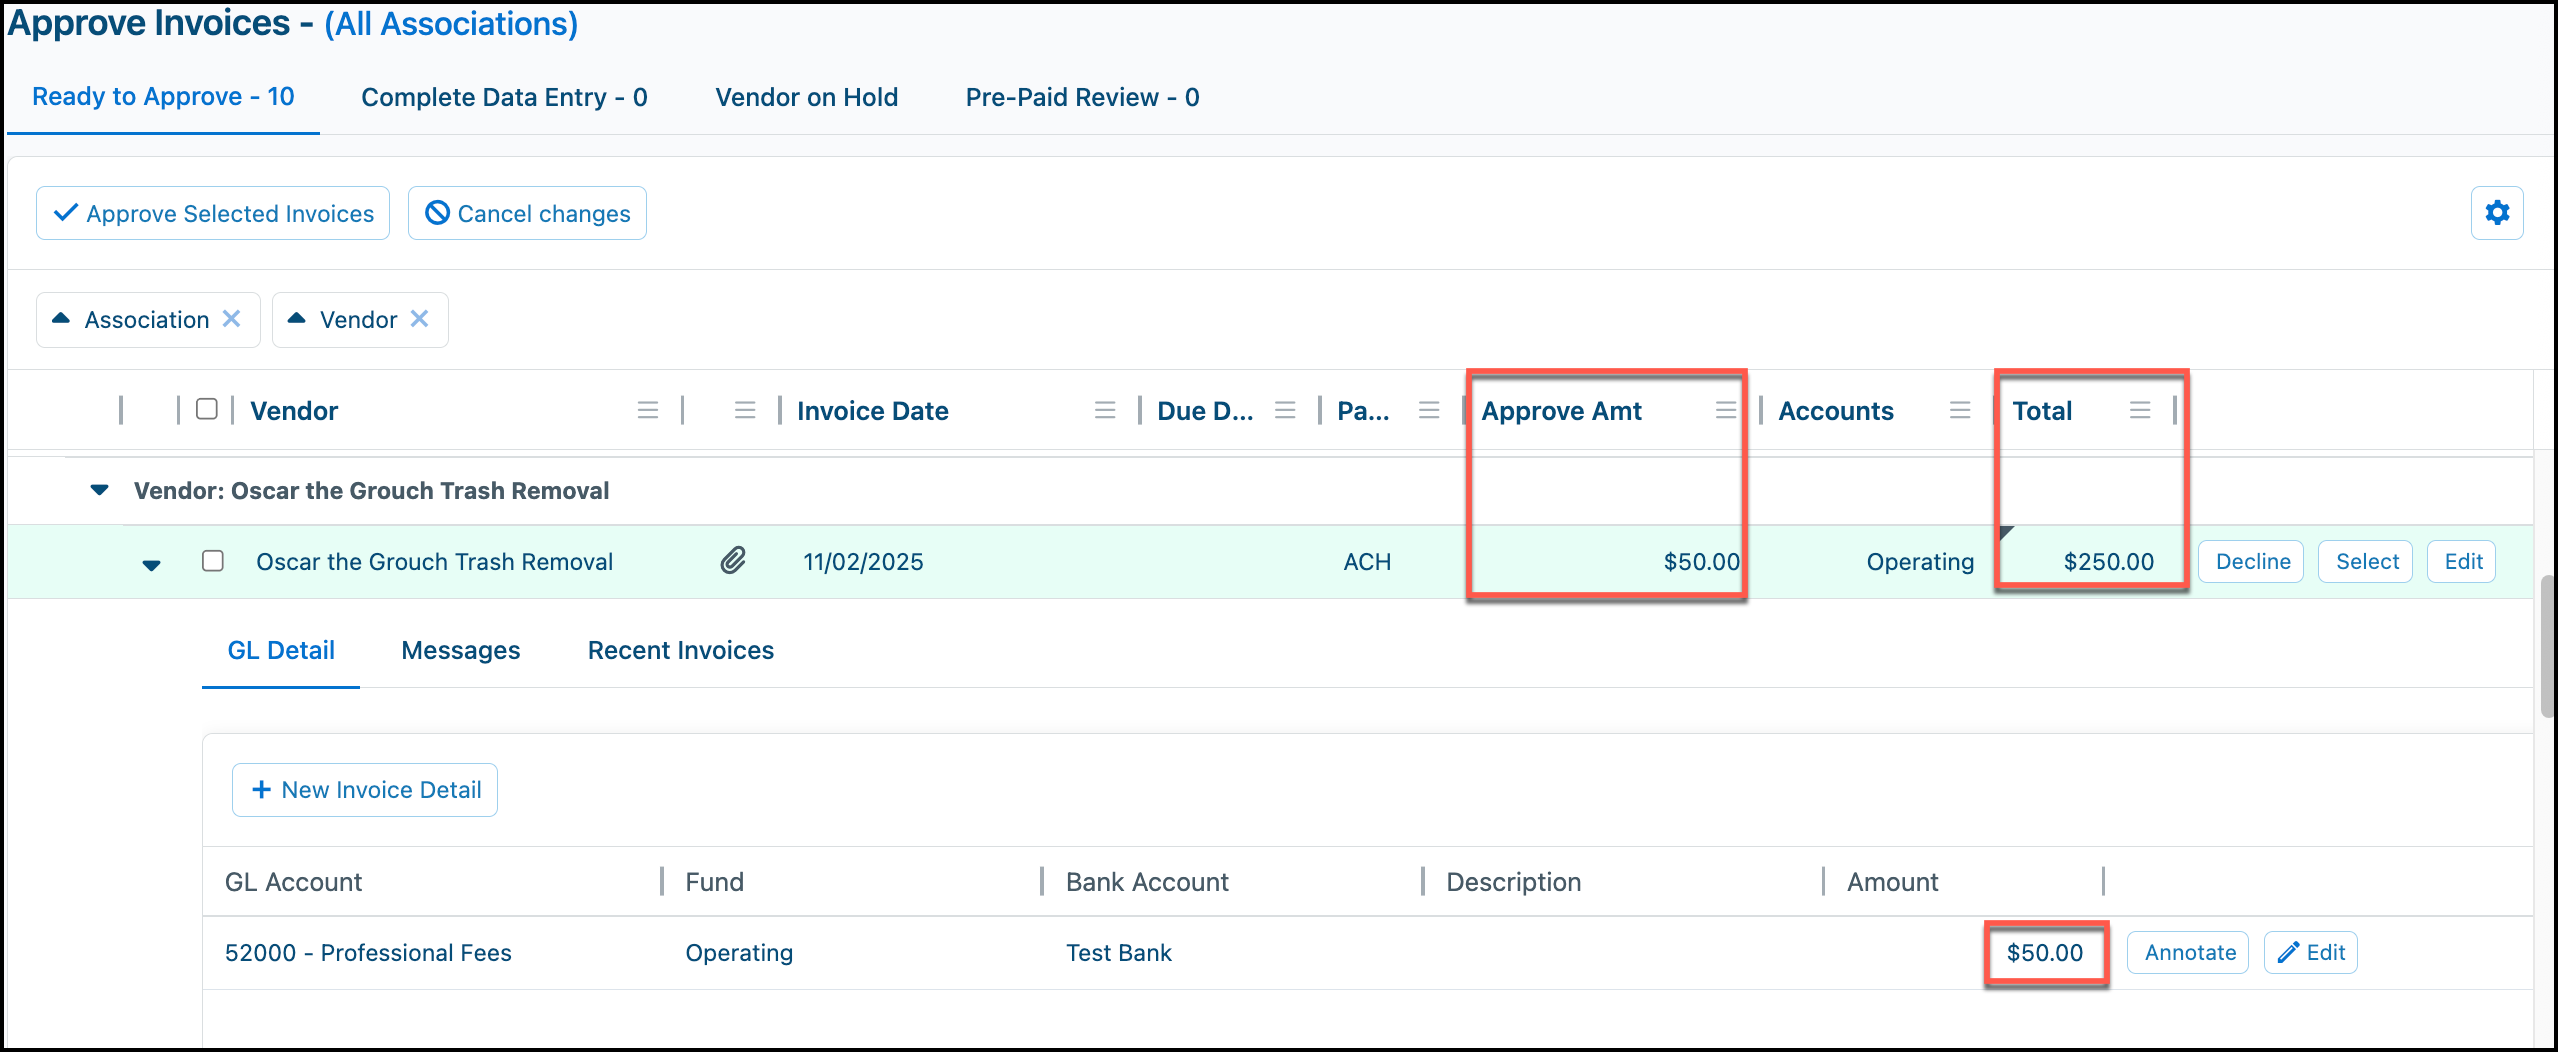
Task: Open the grid settings gear icon
Action: click(2497, 213)
